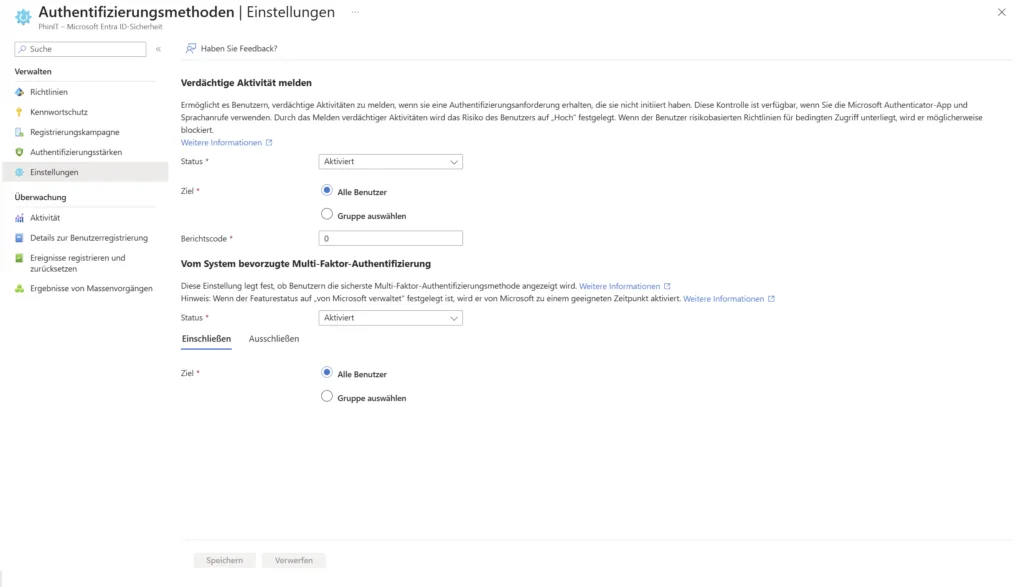The height and width of the screenshot is (587, 1024).
Task: Click the Verwerfen button
Action: (293, 561)
